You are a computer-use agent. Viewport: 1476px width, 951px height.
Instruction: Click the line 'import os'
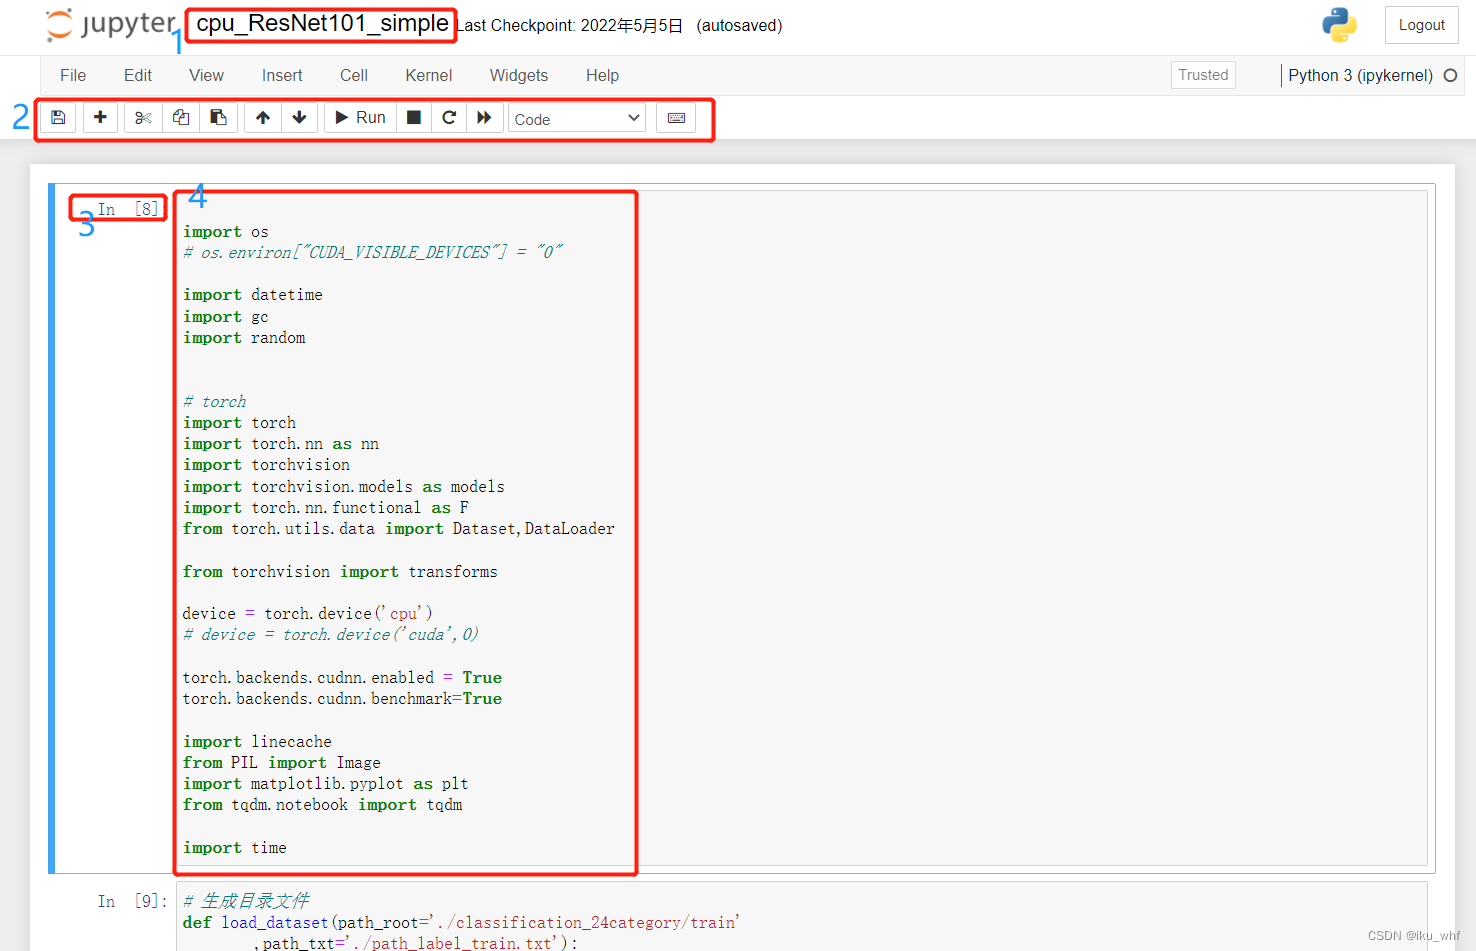pos(225,232)
